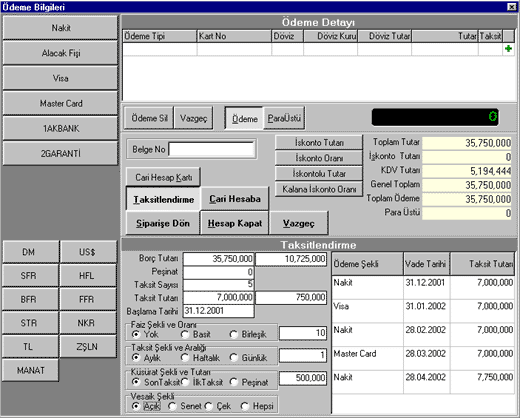Select ZŞLN currency button

click(88, 347)
